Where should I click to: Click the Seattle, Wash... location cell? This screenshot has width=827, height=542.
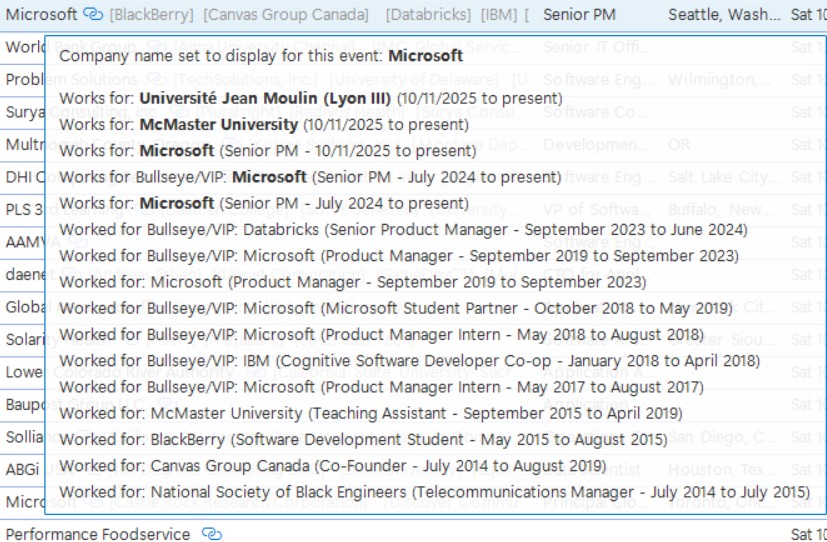coord(724,15)
